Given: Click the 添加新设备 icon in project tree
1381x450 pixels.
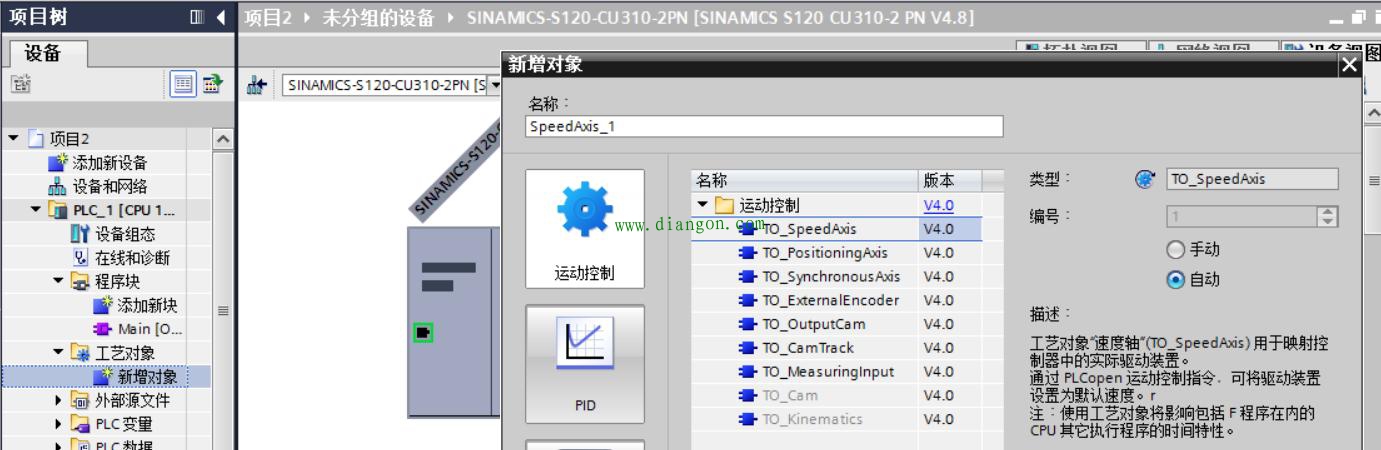Looking at the screenshot, I should tap(60, 163).
